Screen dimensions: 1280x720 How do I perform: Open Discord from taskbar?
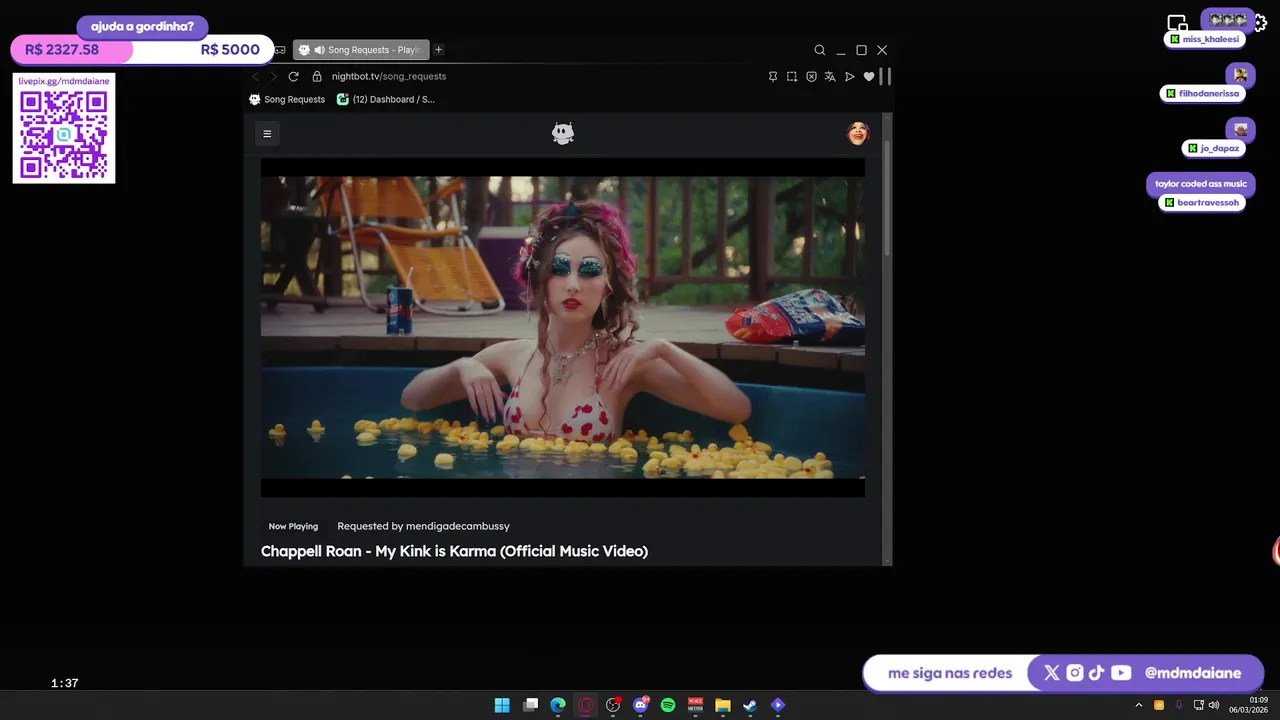[641, 705]
